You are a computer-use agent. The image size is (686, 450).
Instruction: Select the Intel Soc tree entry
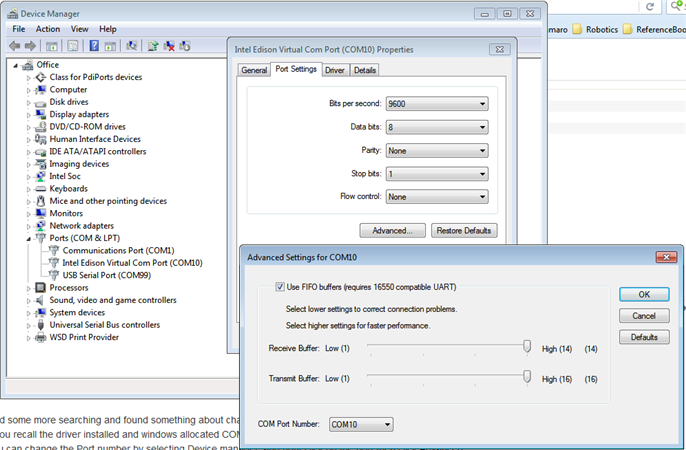pos(65,176)
